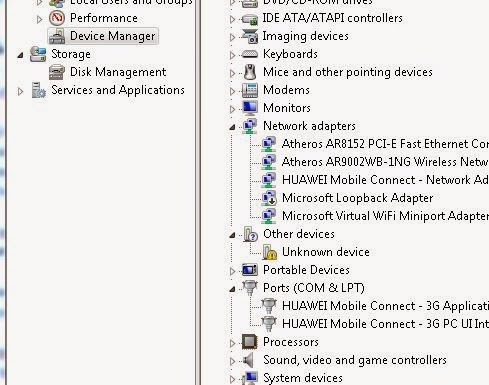The image size is (489, 385).
Task: Click the Services and Applications icon
Action: [x=38, y=90]
